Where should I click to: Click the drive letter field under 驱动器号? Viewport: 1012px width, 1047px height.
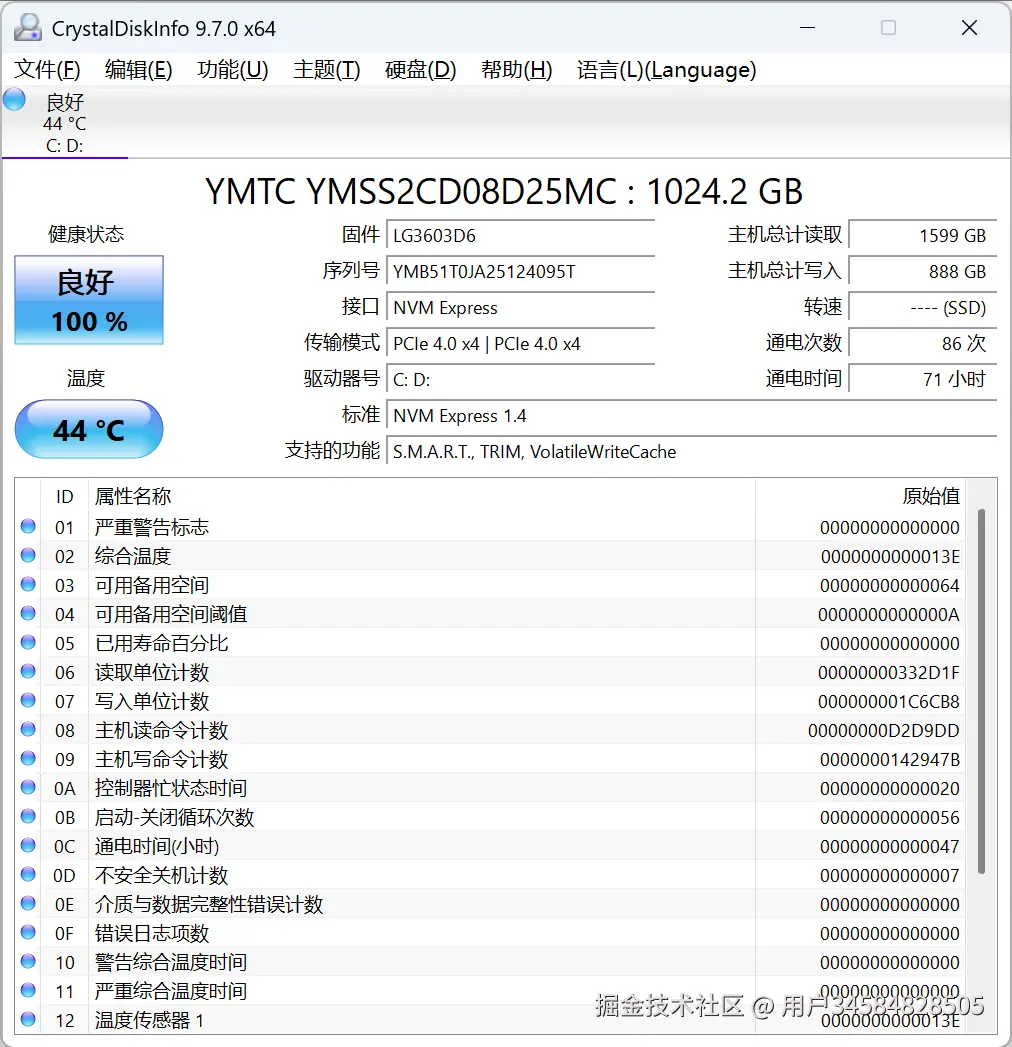click(x=520, y=380)
